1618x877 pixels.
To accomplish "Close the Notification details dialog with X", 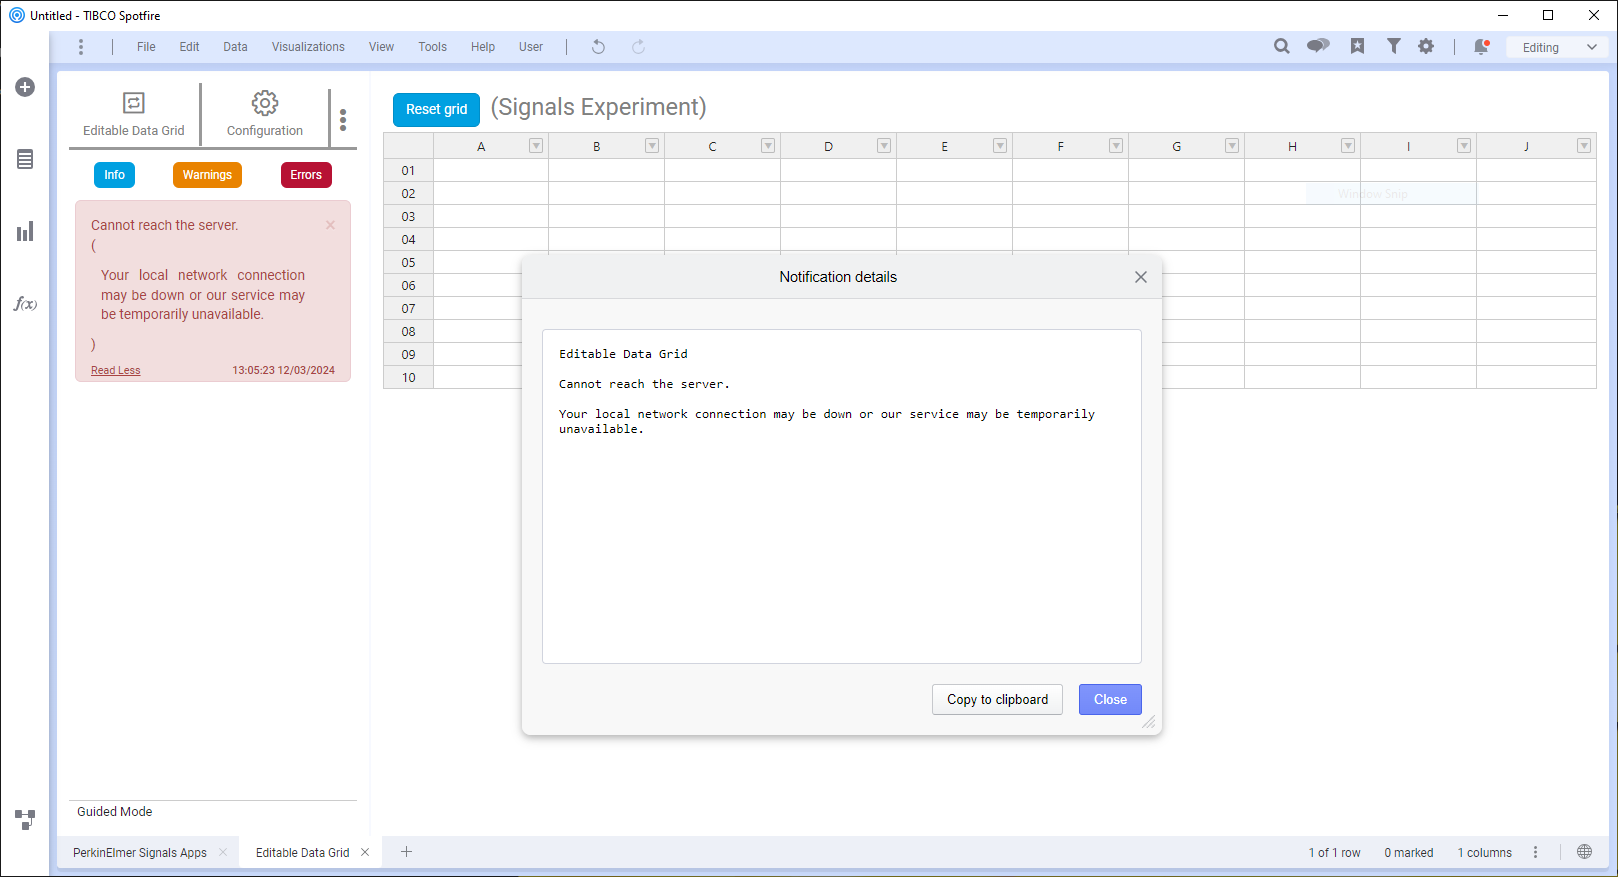I will pos(1141,277).
